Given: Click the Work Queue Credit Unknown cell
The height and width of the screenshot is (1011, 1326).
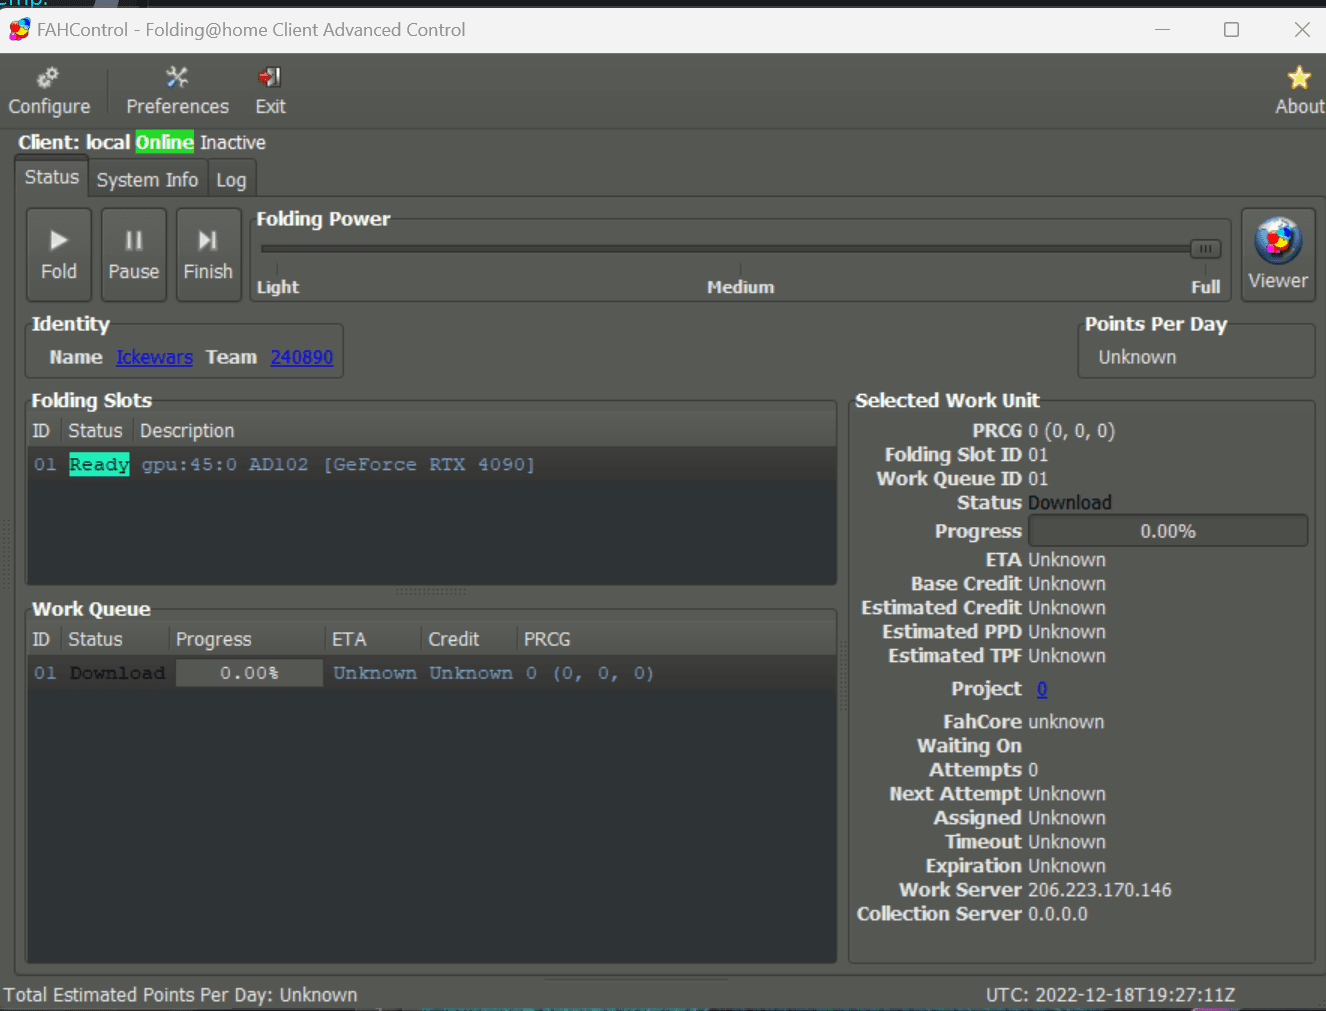Looking at the screenshot, I should pos(471,673).
